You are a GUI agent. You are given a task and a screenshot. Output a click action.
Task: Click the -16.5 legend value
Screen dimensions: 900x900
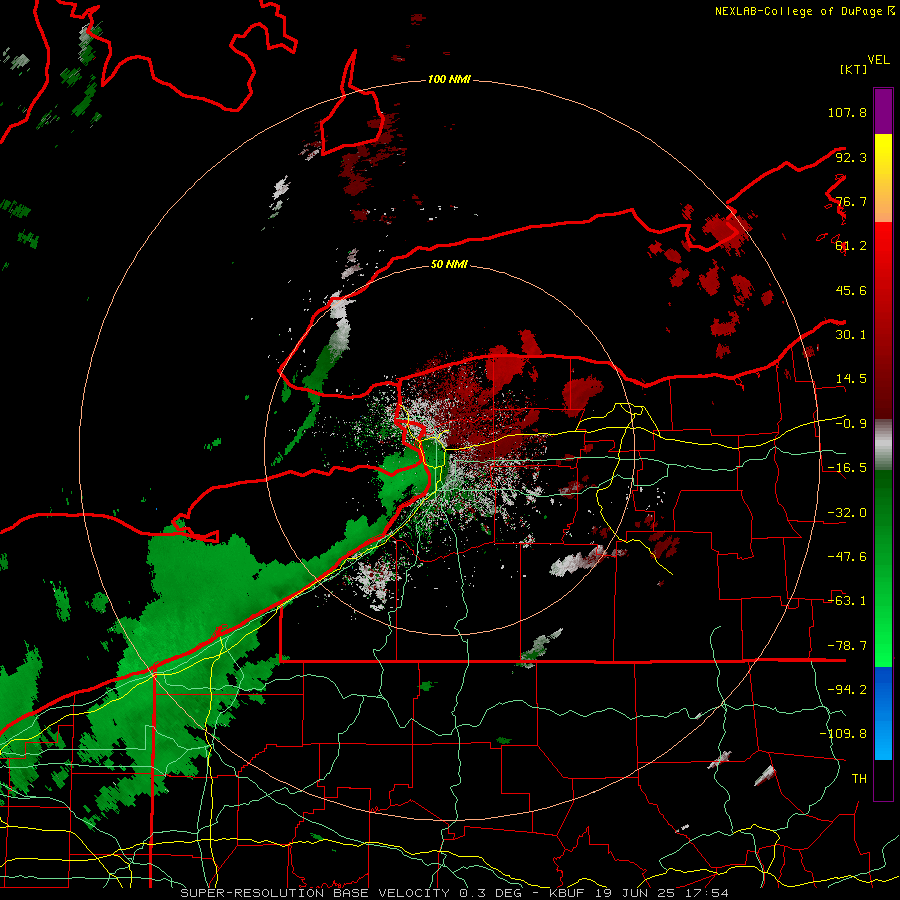[847, 468]
